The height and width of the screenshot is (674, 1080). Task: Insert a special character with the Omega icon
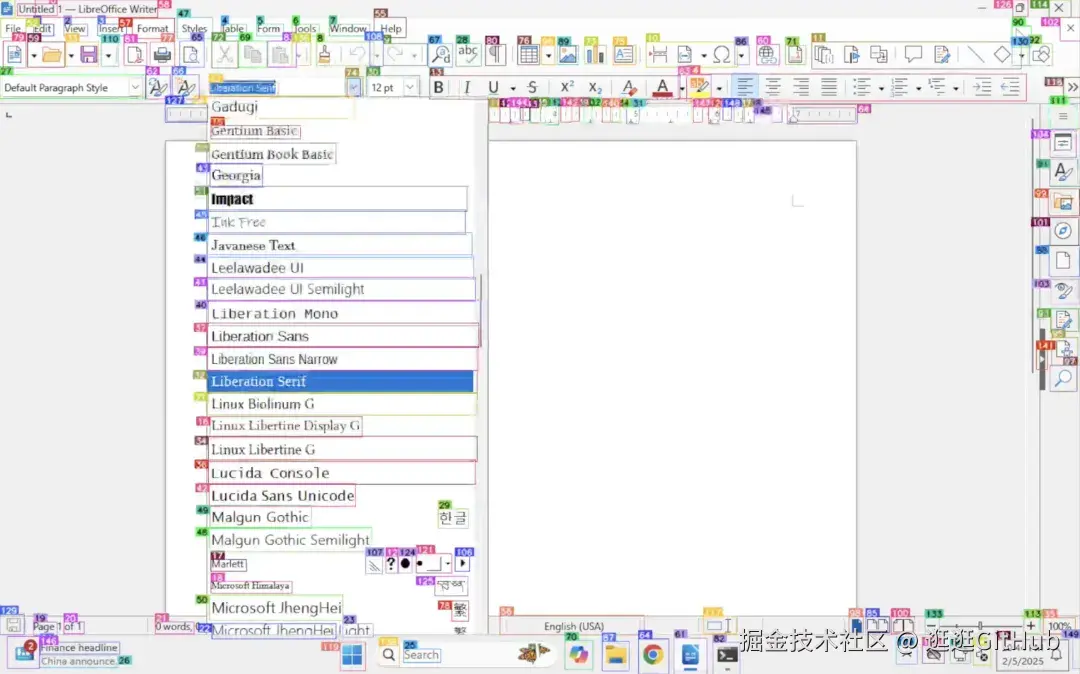721,54
